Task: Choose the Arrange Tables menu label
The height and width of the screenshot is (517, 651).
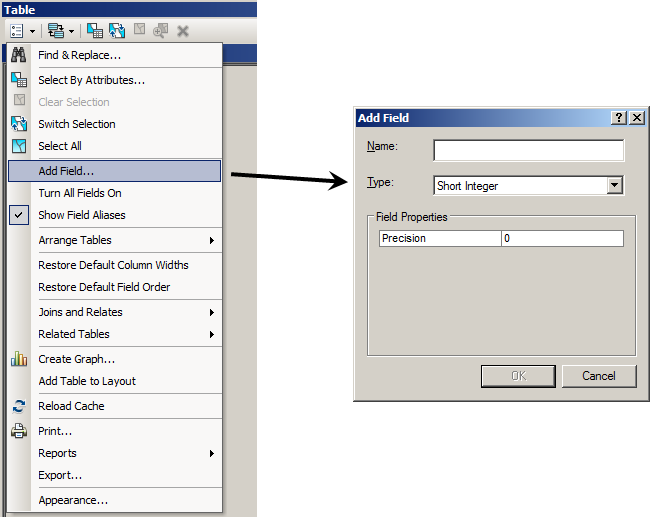Action: coord(75,240)
